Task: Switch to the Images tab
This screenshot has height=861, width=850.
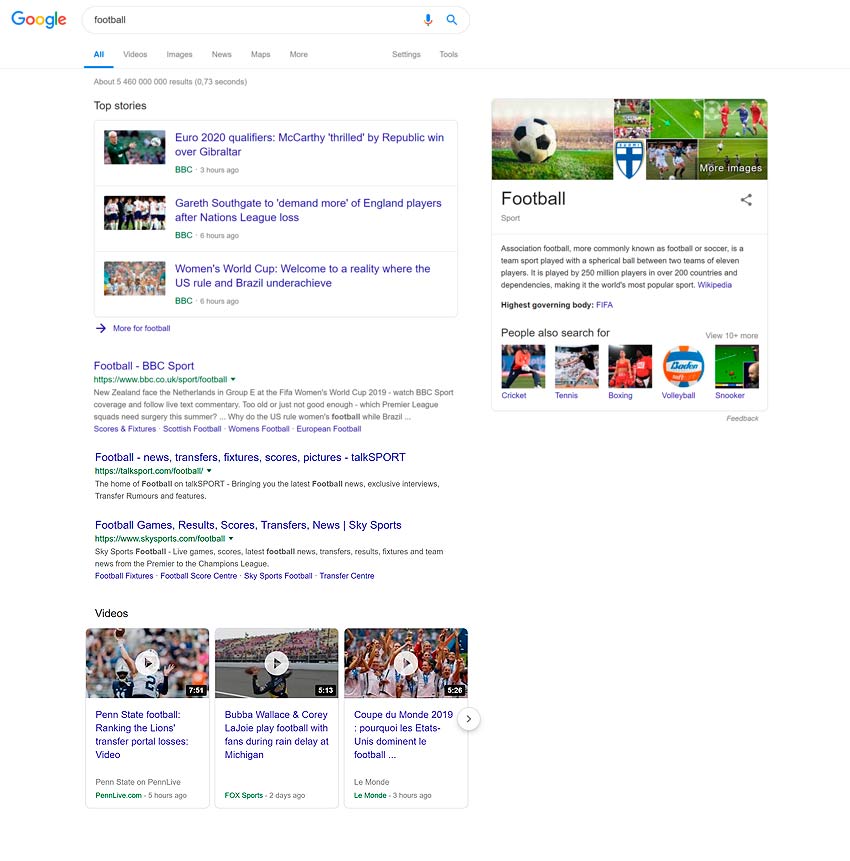Action: click(180, 54)
